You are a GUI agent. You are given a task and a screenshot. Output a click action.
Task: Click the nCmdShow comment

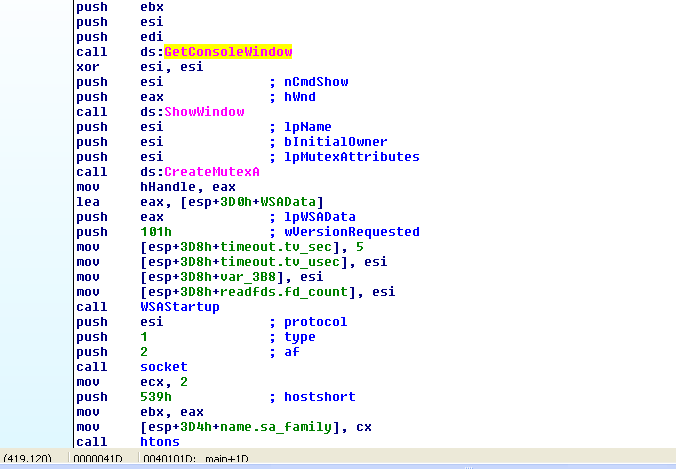(316, 82)
